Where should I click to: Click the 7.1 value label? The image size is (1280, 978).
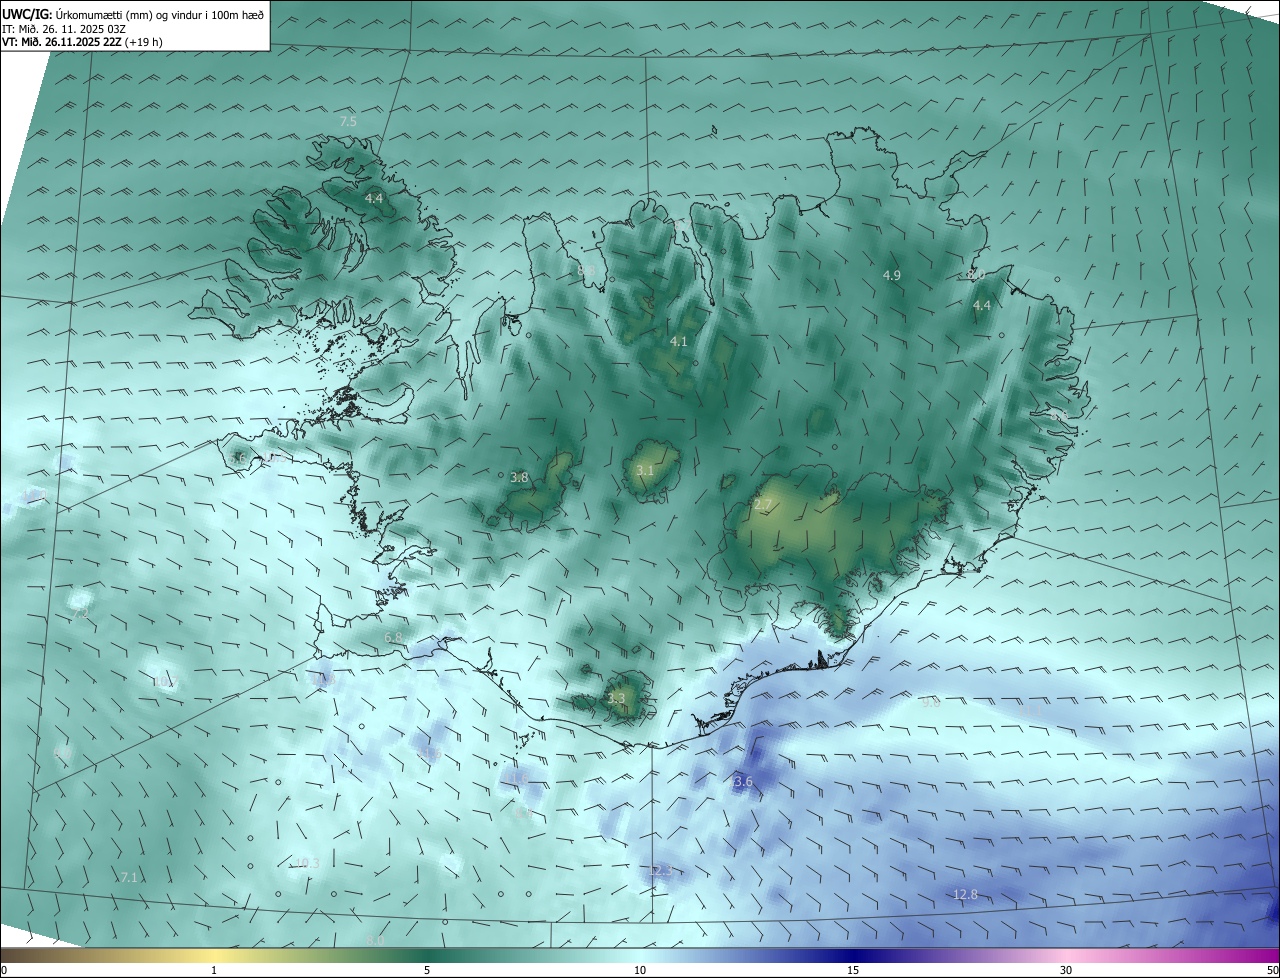(x=129, y=877)
